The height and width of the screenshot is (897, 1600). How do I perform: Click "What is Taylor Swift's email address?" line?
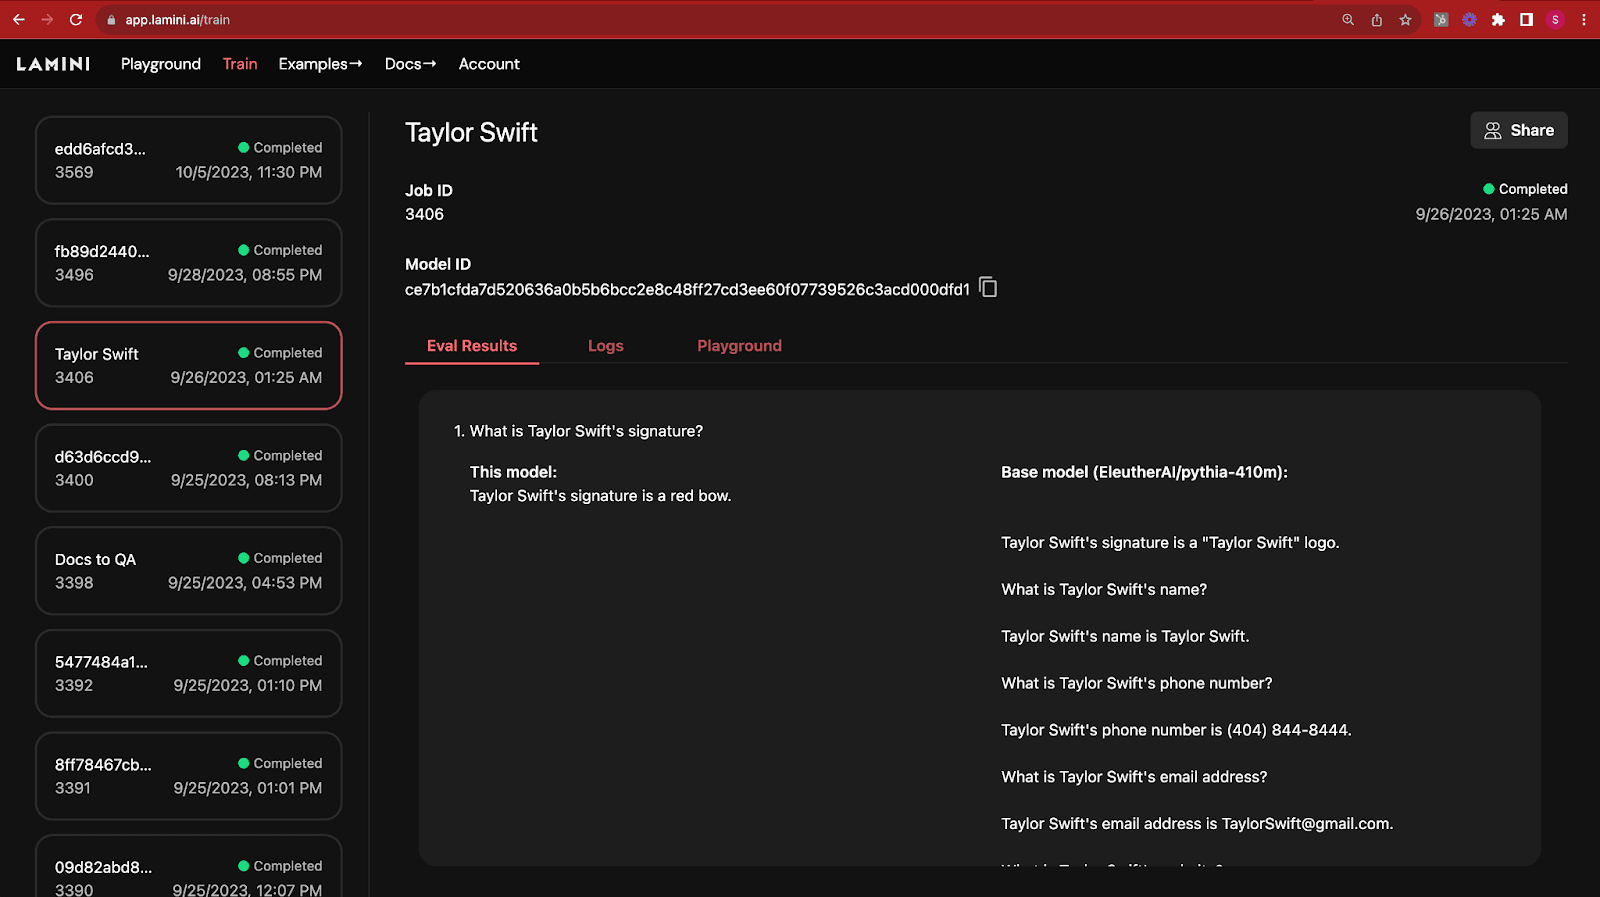click(x=1134, y=777)
